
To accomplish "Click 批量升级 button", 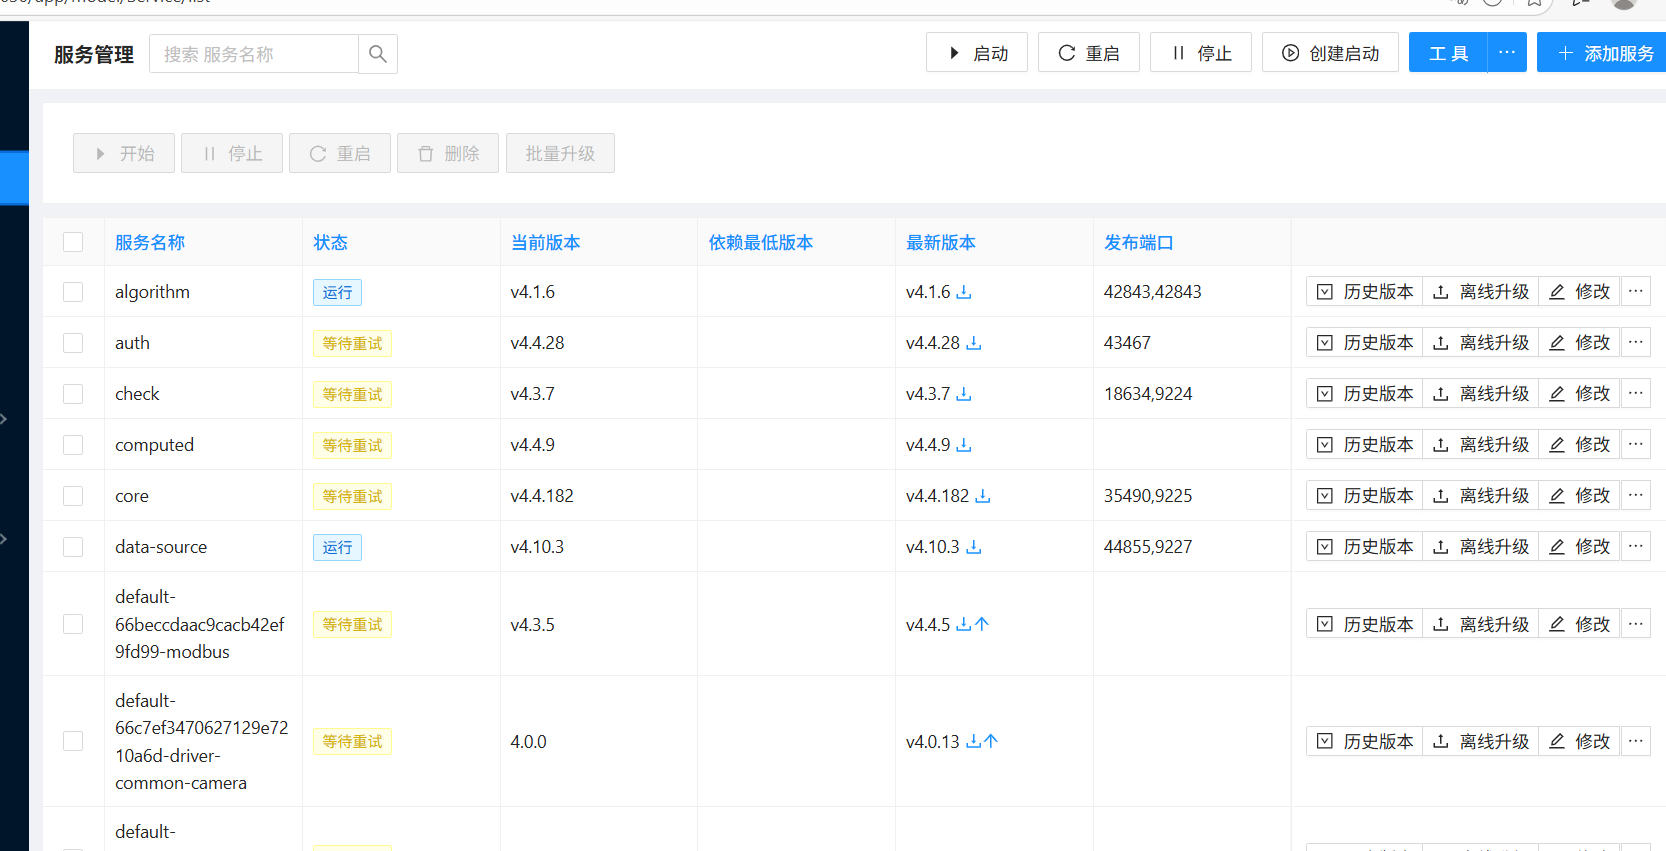I will click(560, 153).
